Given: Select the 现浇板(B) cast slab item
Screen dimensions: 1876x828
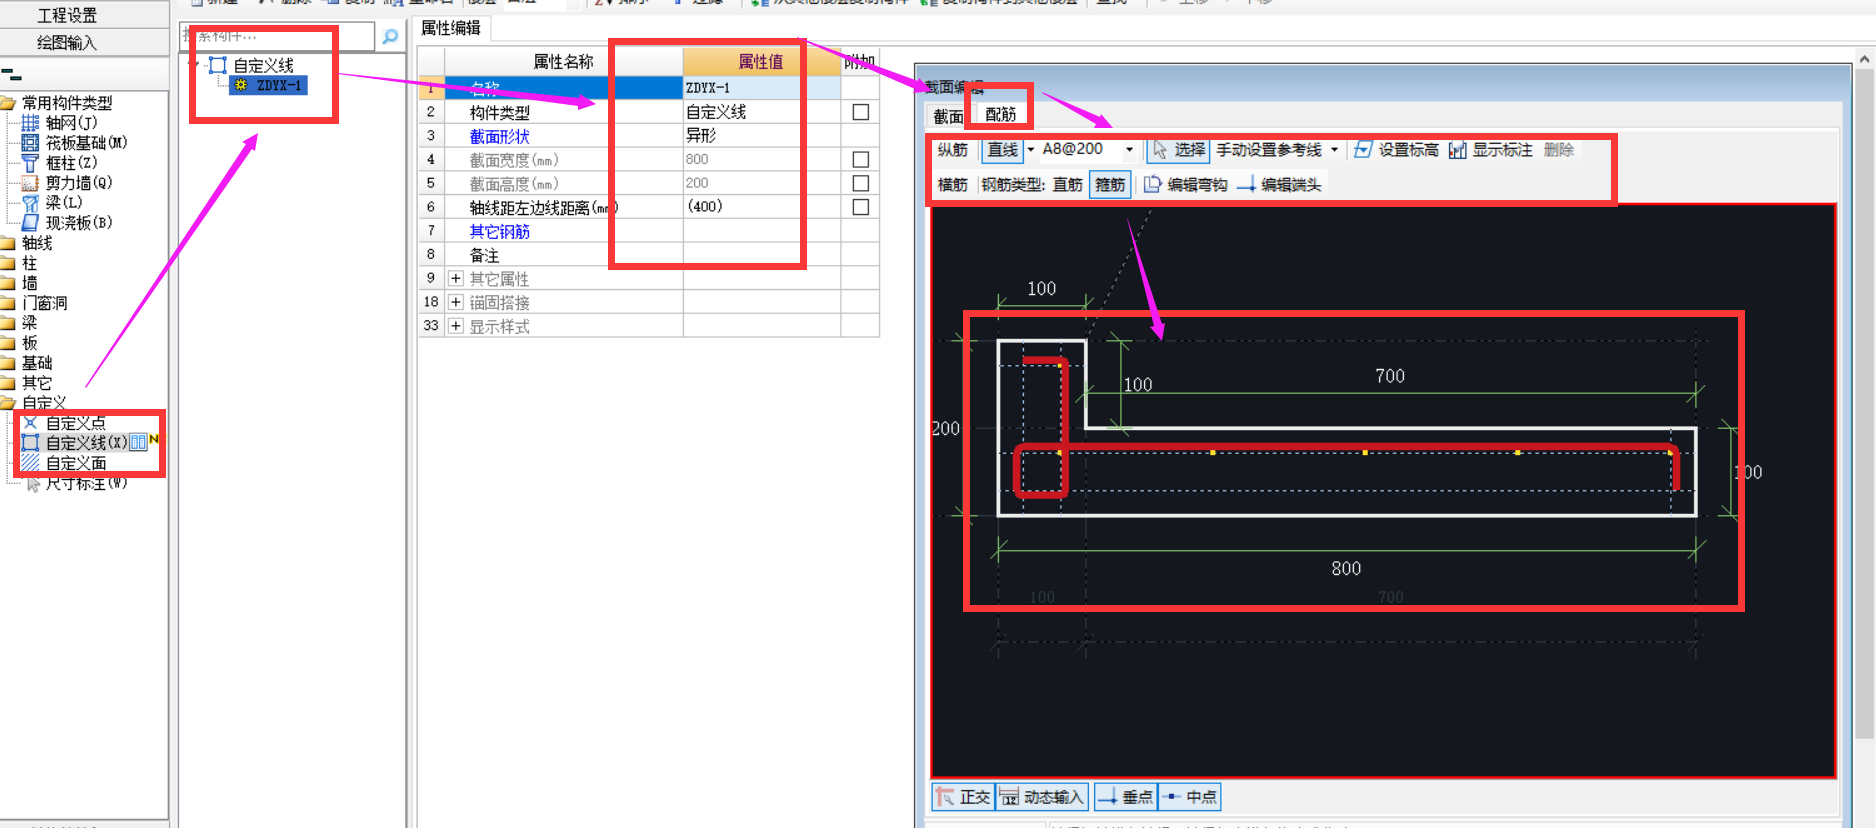Looking at the screenshot, I should [67, 223].
